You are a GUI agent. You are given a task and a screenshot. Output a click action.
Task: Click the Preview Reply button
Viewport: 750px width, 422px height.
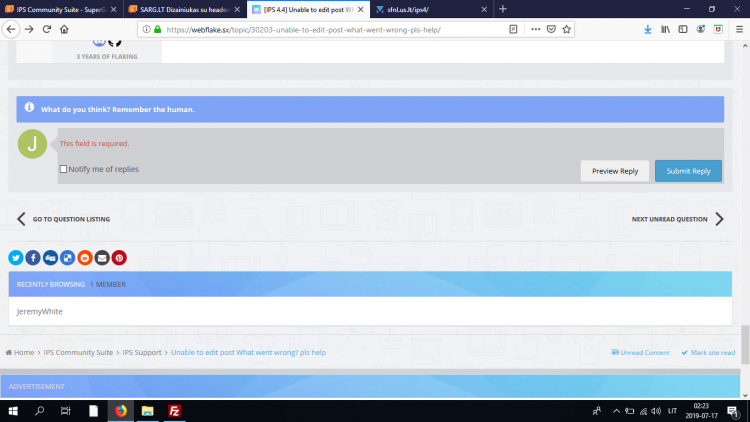pos(614,171)
